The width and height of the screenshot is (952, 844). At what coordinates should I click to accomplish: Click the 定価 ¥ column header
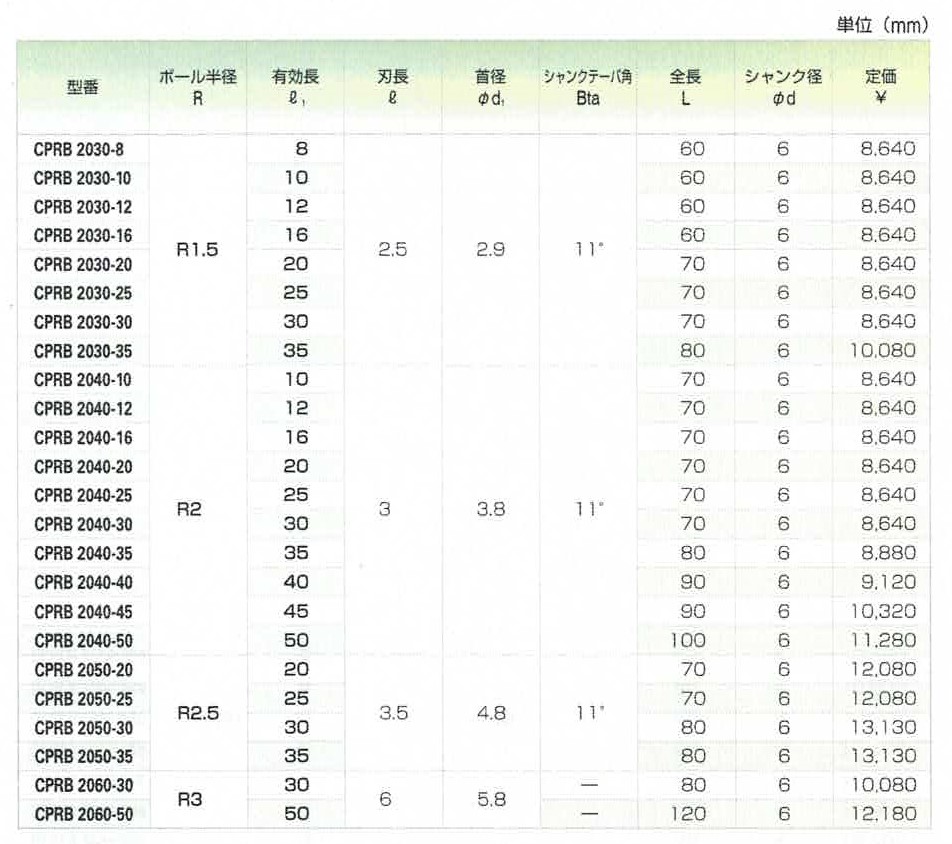[881, 87]
